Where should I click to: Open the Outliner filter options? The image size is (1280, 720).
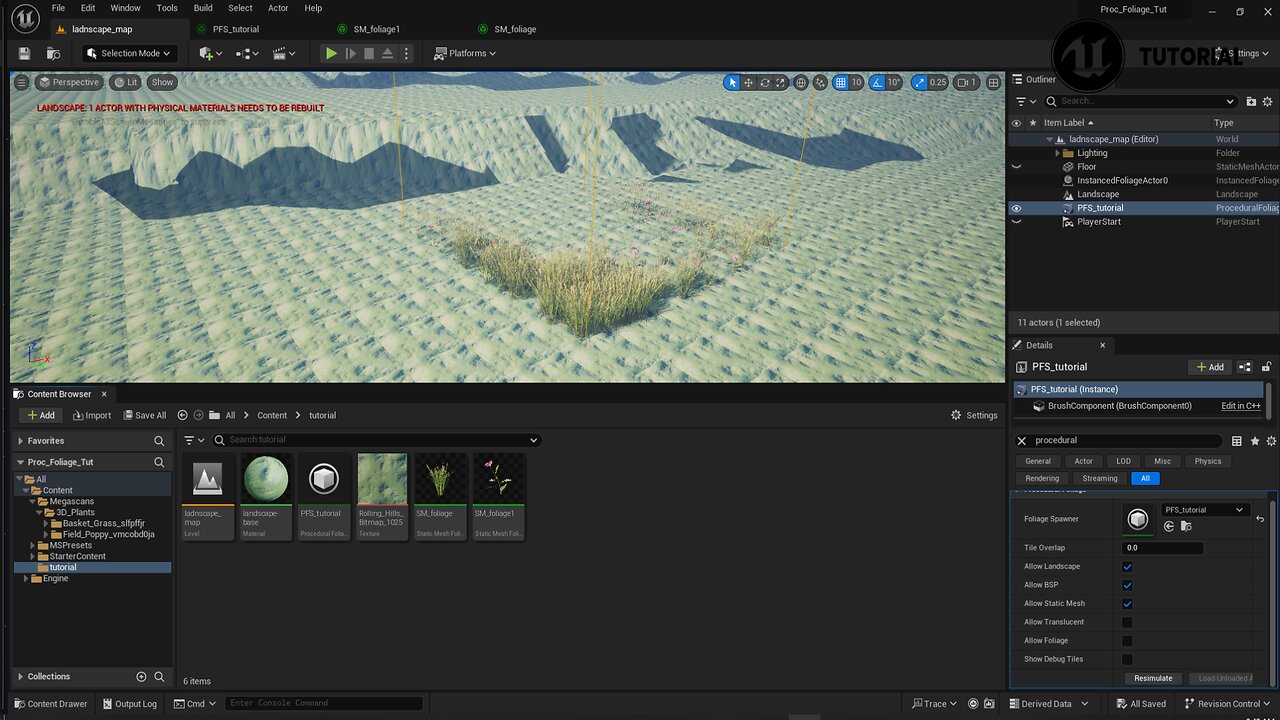(x=1025, y=101)
